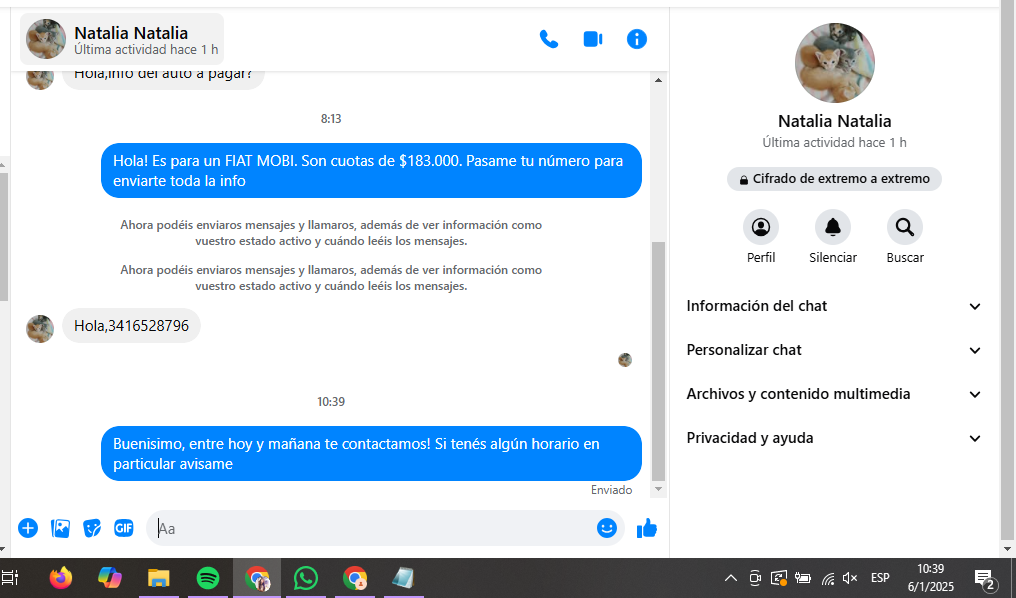Open the Wi-Fi network tray icon
1016x598 pixels.
click(x=827, y=578)
